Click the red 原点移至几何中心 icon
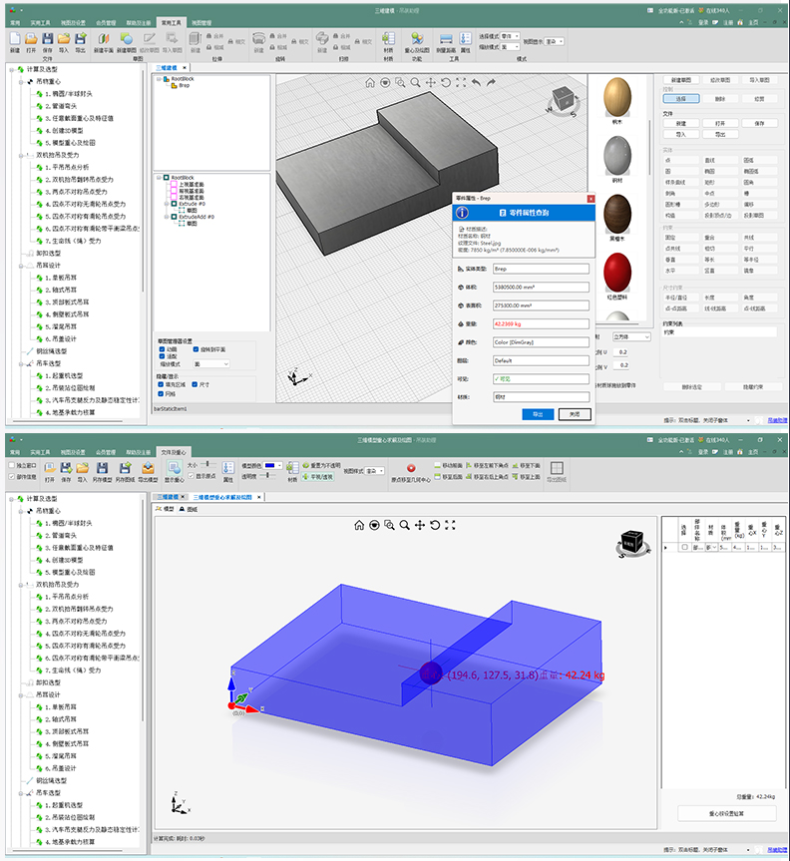The width and height of the screenshot is (790, 861). coord(411,468)
